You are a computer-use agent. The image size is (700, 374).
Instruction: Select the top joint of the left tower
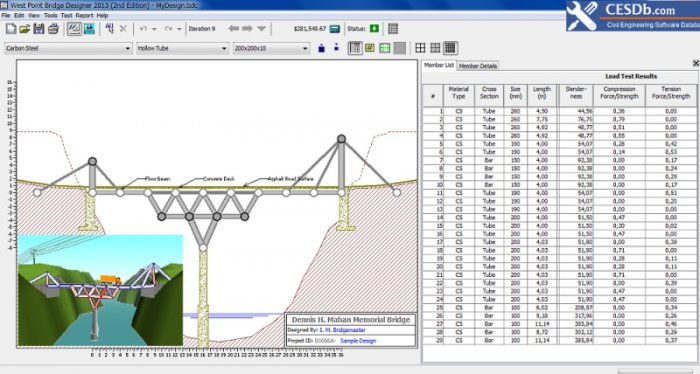(92, 161)
